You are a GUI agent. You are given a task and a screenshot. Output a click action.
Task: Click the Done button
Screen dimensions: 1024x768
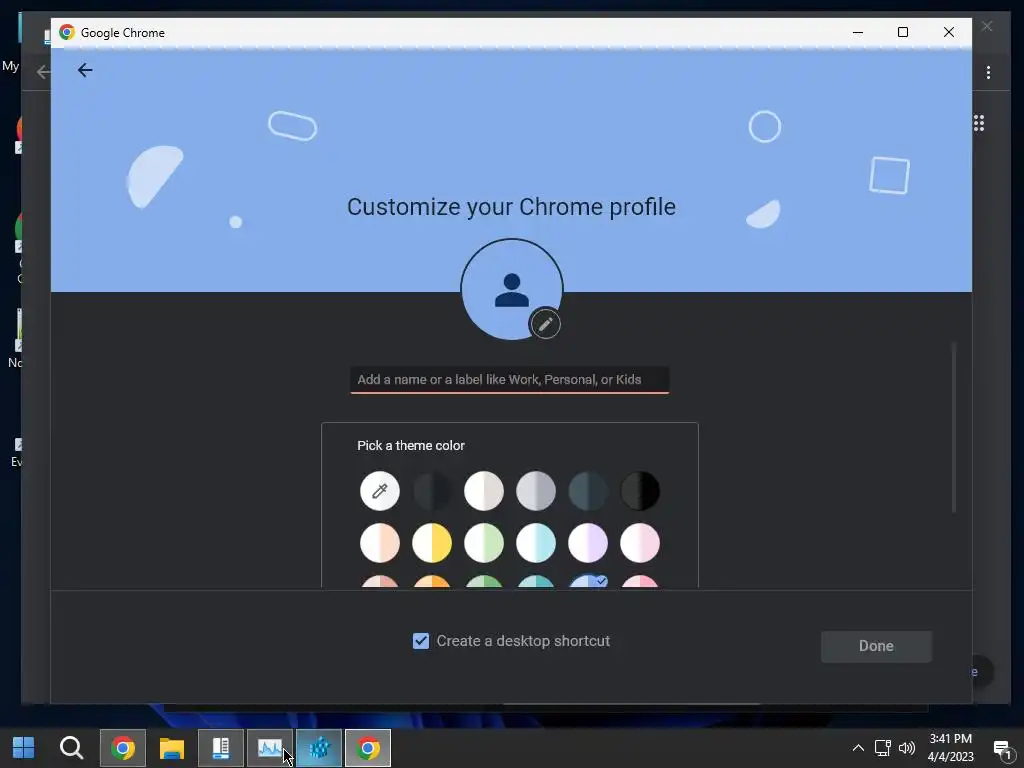click(x=876, y=646)
